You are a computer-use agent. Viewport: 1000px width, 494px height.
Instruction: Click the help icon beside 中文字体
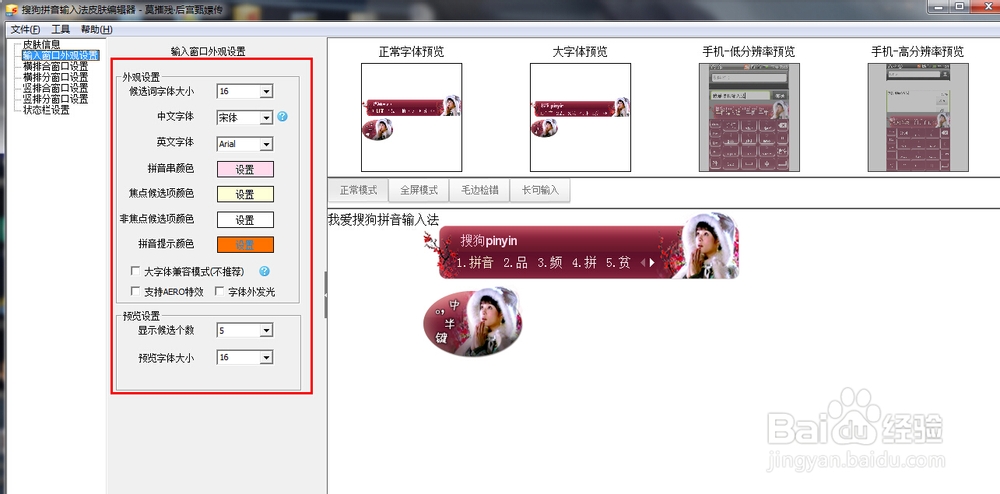tap(283, 117)
